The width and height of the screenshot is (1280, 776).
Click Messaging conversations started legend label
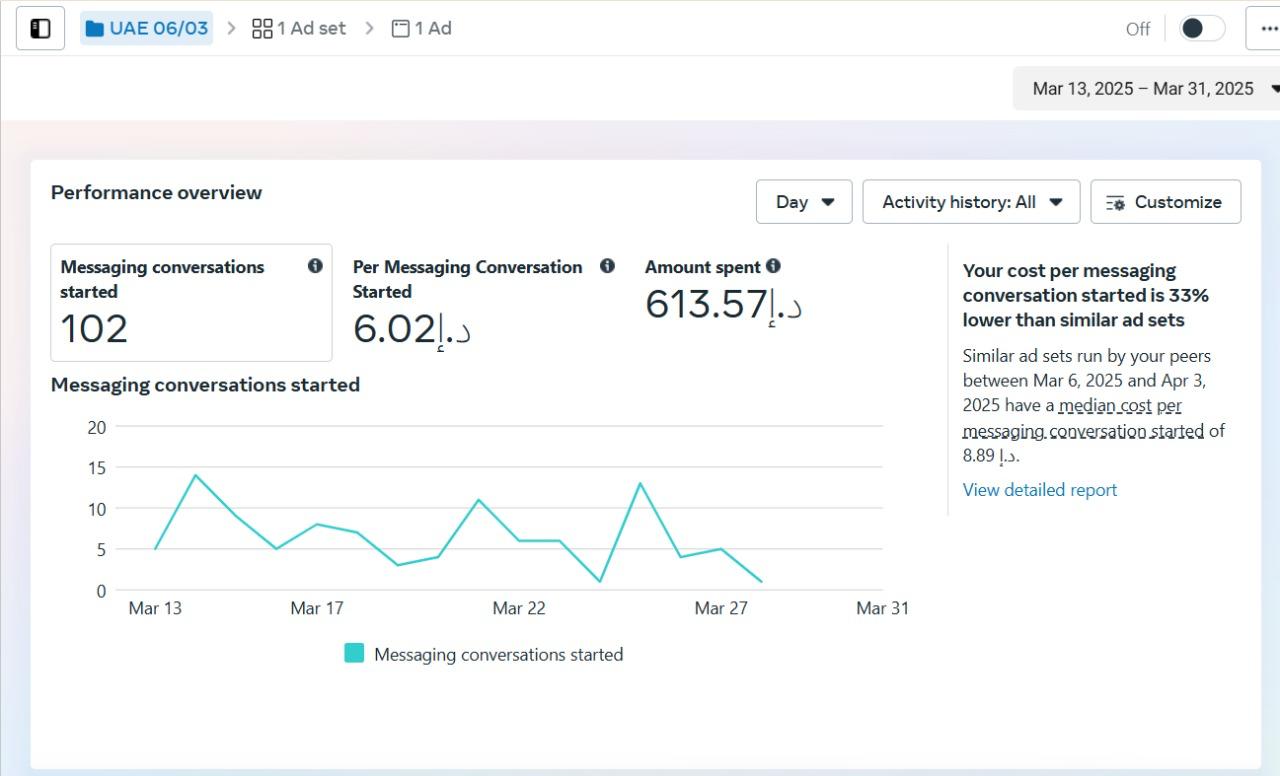[498, 655]
